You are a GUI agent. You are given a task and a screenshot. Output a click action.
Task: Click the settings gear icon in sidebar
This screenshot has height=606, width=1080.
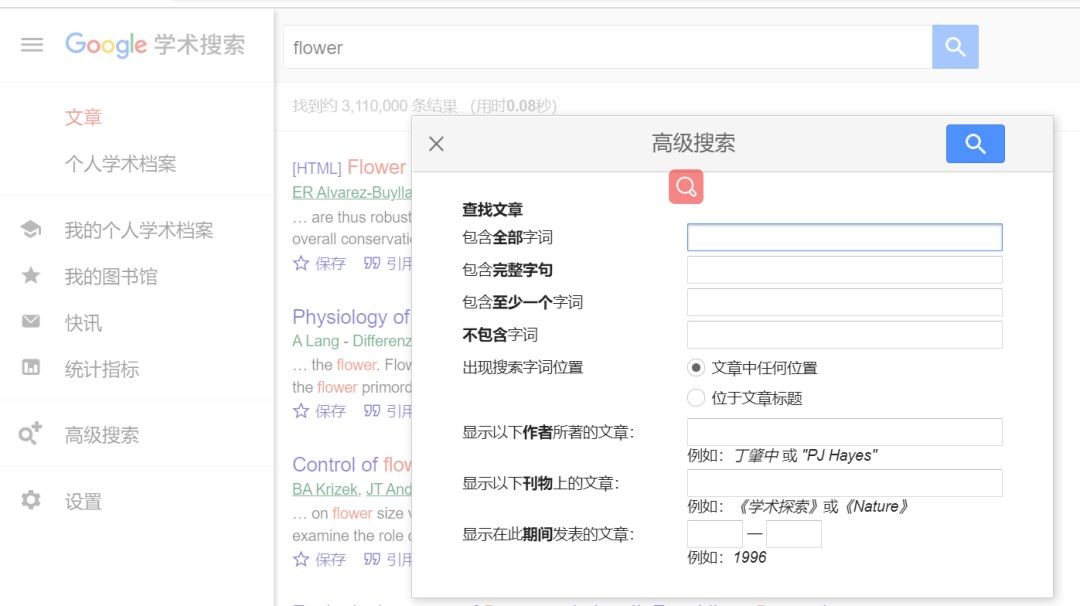pos(31,500)
